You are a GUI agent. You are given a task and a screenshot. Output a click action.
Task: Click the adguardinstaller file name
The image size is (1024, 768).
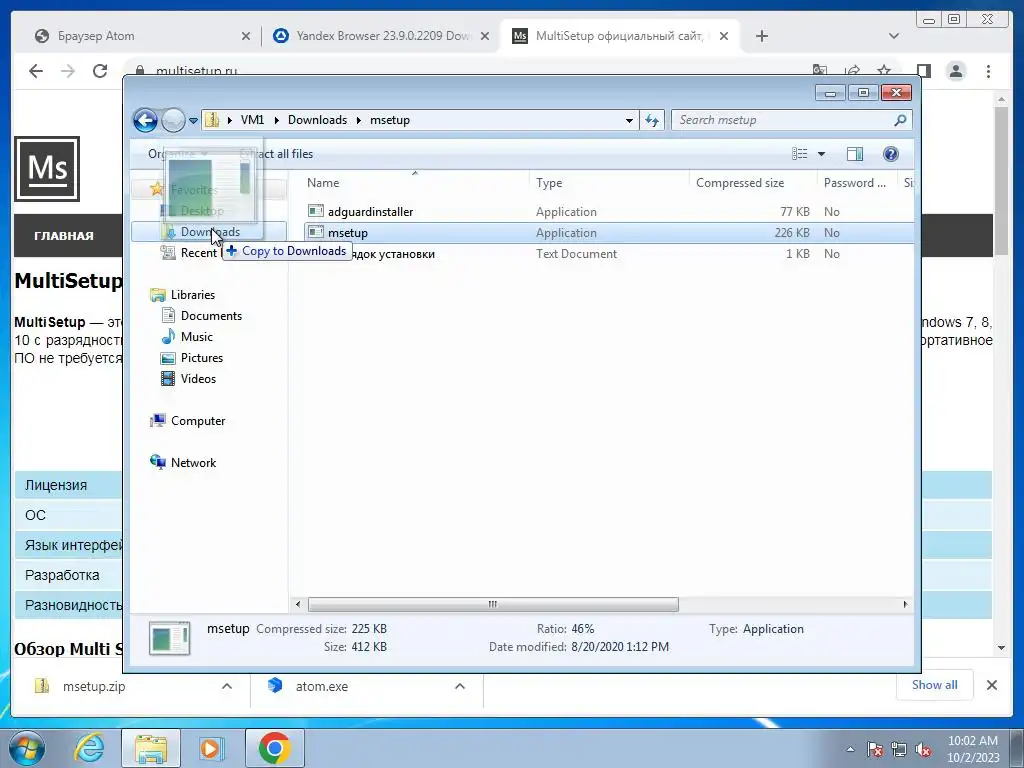pos(370,212)
